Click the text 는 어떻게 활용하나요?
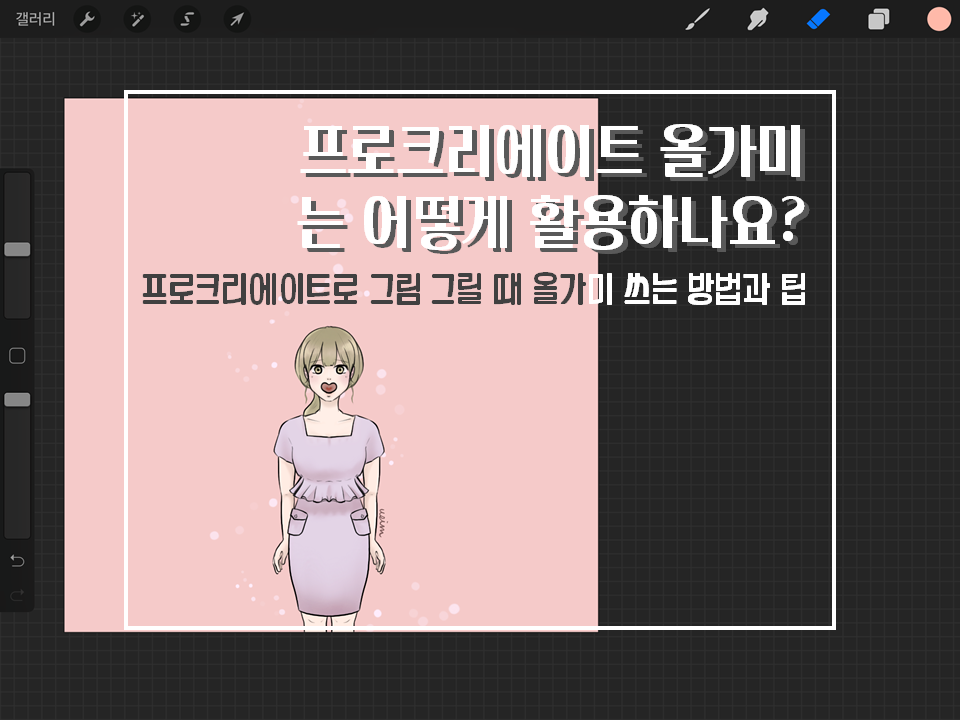960x720 pixels. coord(553,223)
